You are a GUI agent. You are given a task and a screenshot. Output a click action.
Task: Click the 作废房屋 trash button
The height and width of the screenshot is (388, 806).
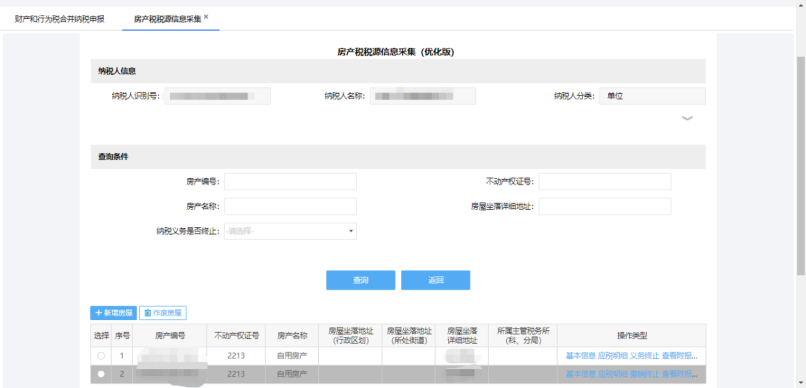coord(163,312)
